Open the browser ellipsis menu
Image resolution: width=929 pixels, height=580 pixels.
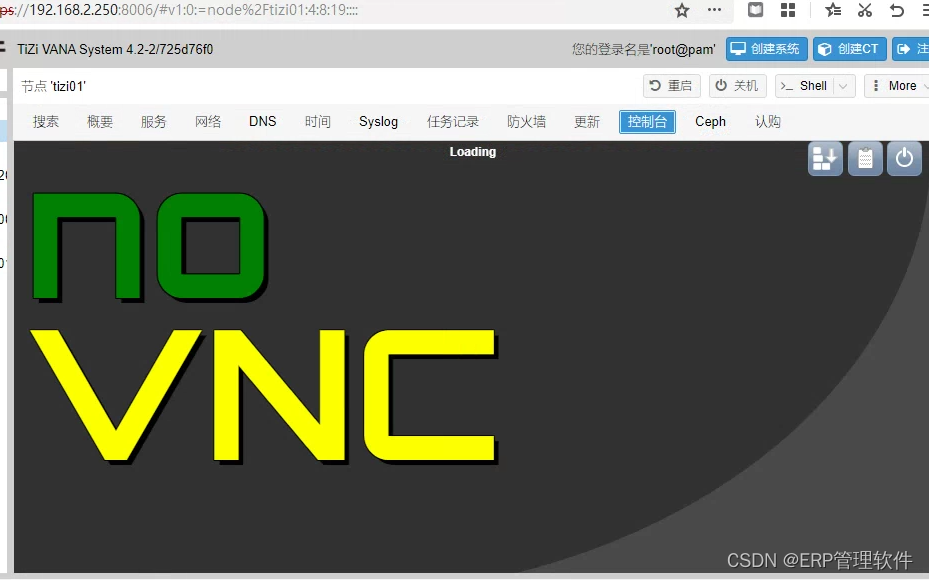click(x=714, y=11)
